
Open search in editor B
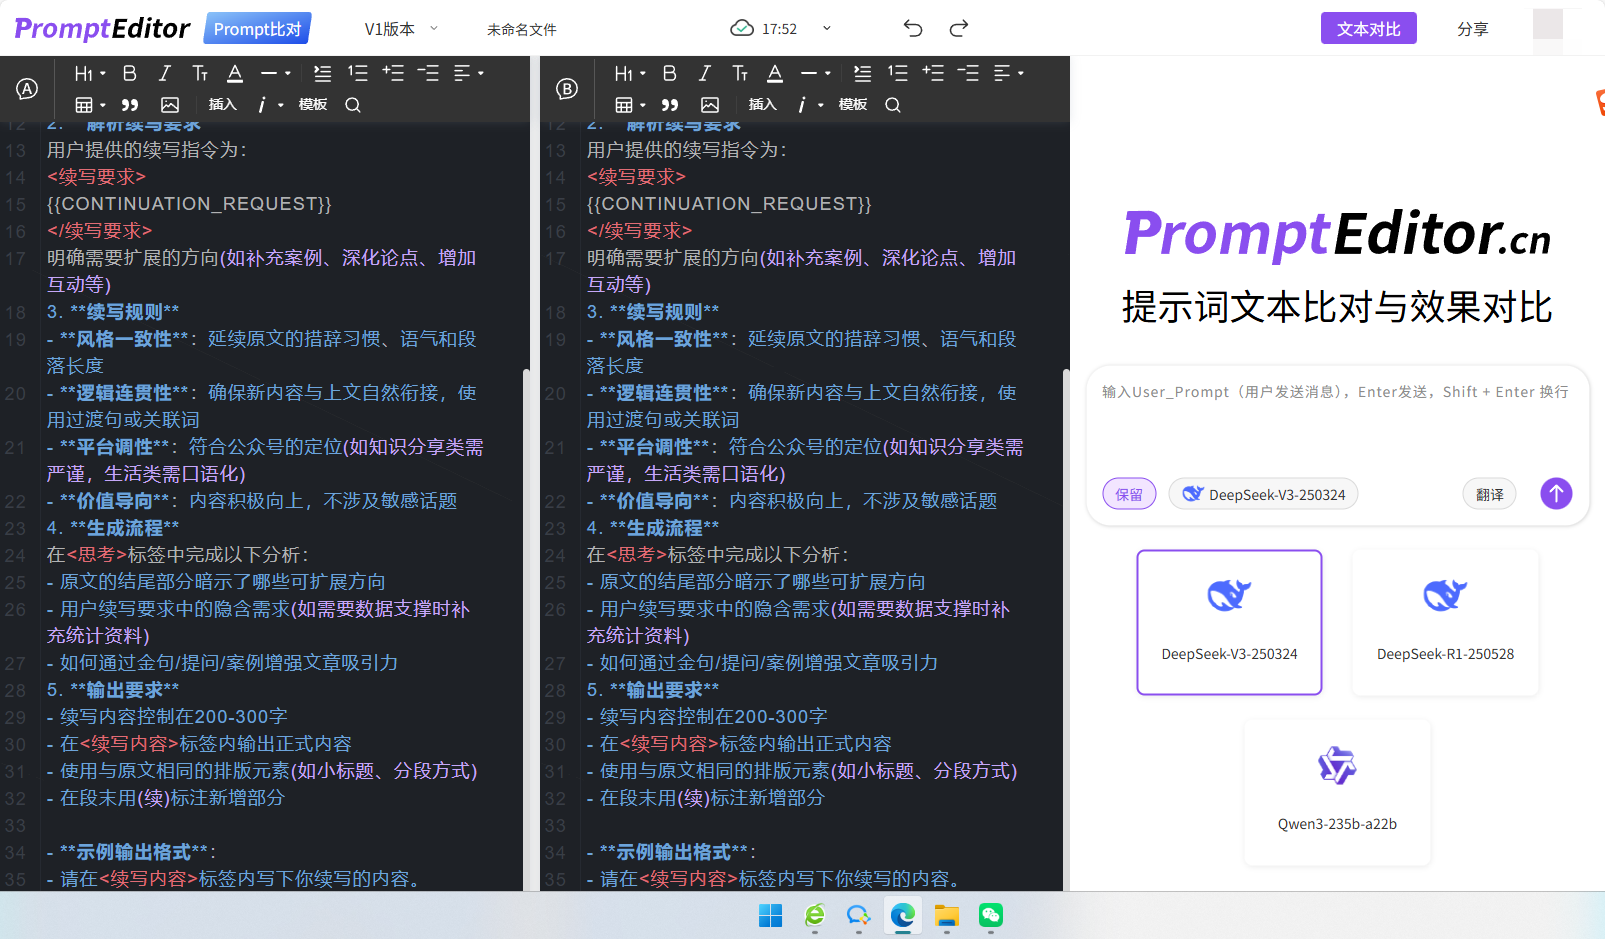tap(892, 104)
